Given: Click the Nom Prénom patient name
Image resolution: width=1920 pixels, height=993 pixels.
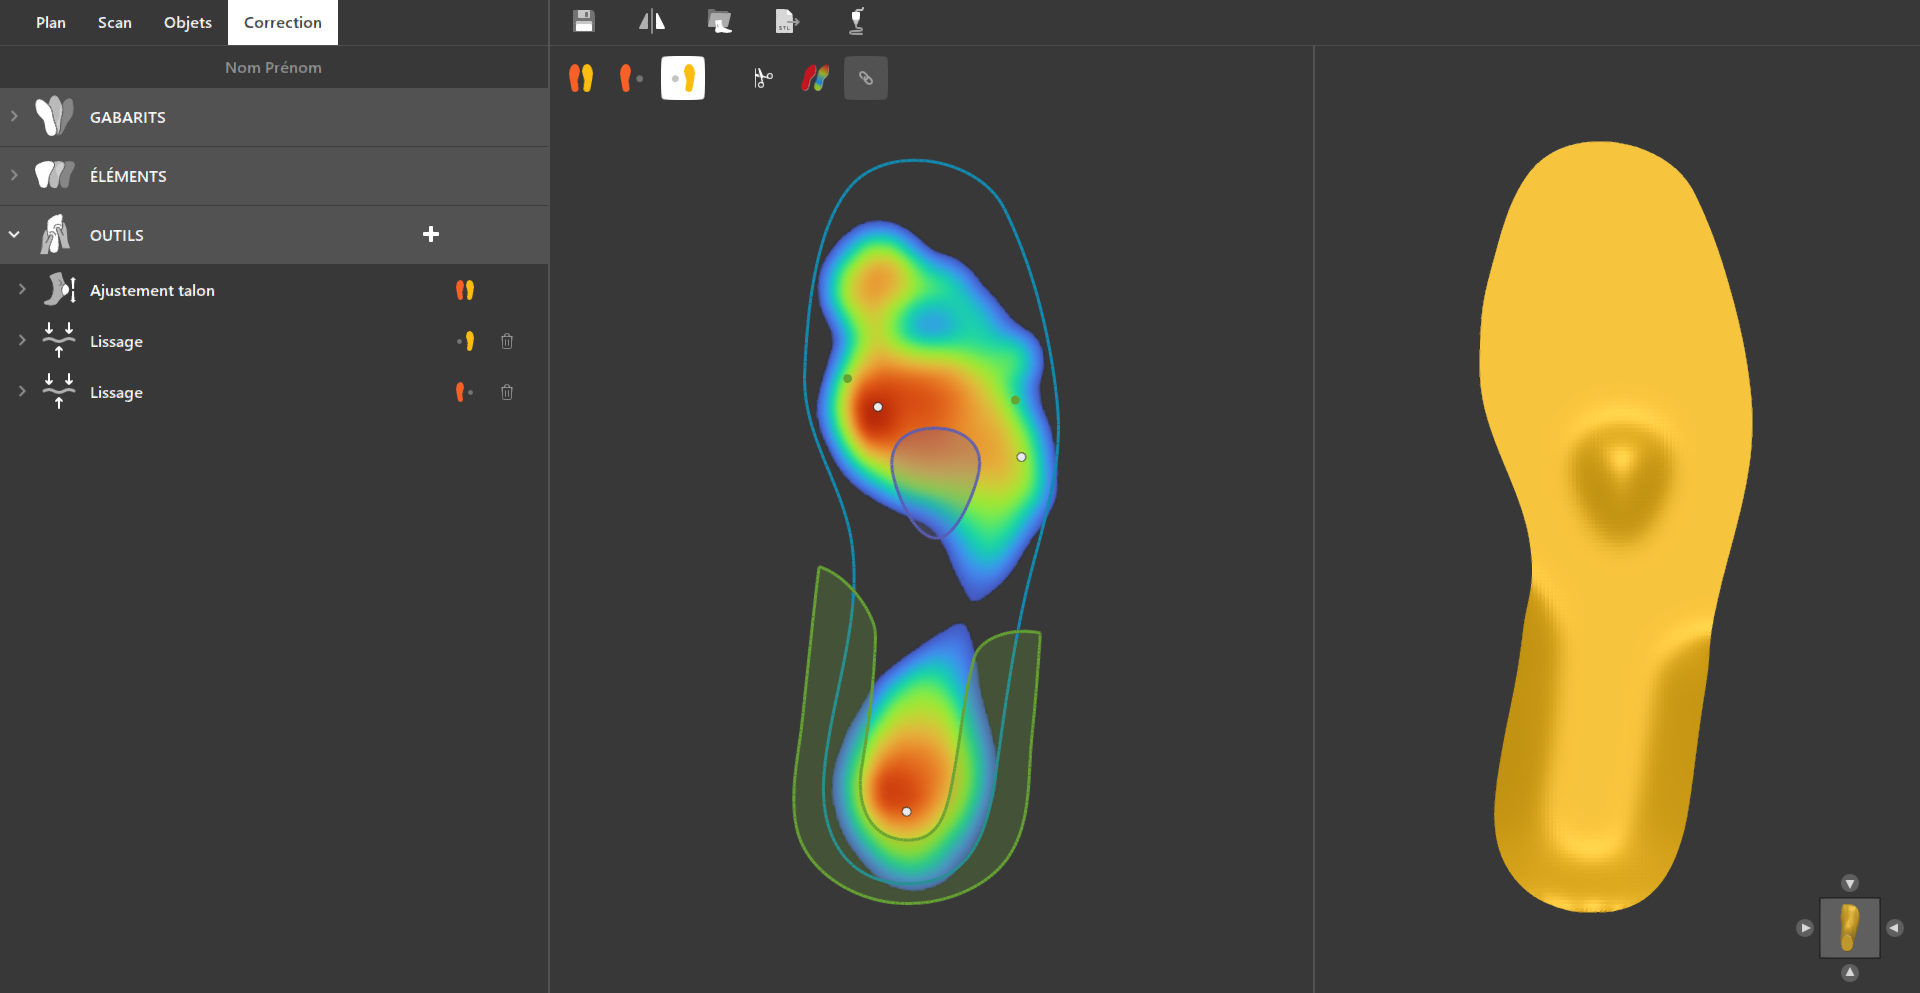Looking at the screenshot, I should pos(273,68).
